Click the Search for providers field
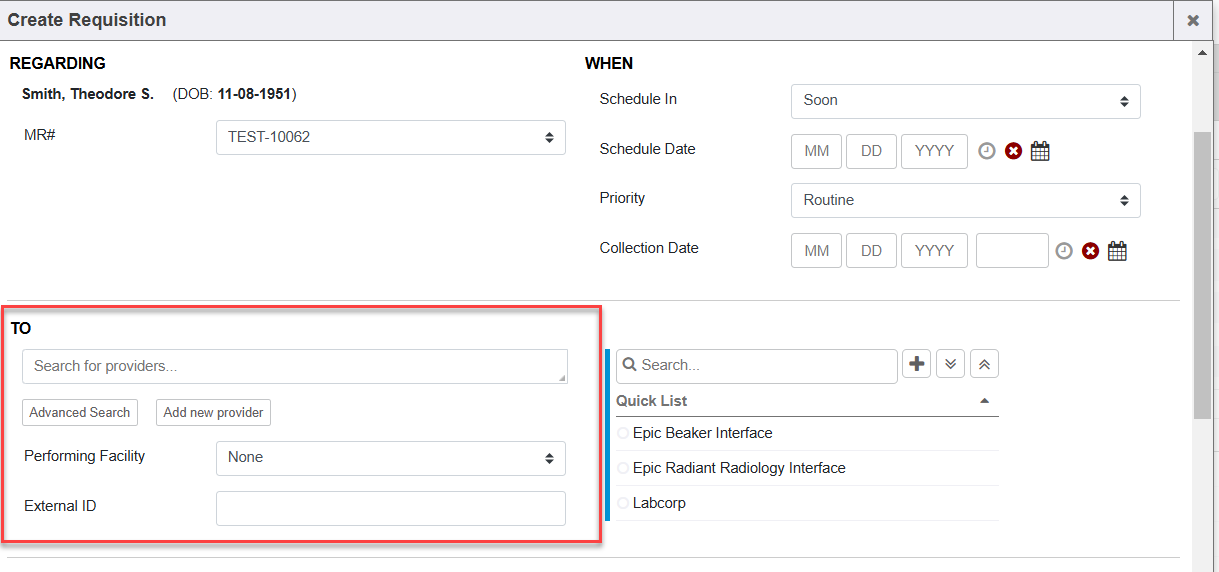The image size is (1219, 572). (x=294, y=367)
